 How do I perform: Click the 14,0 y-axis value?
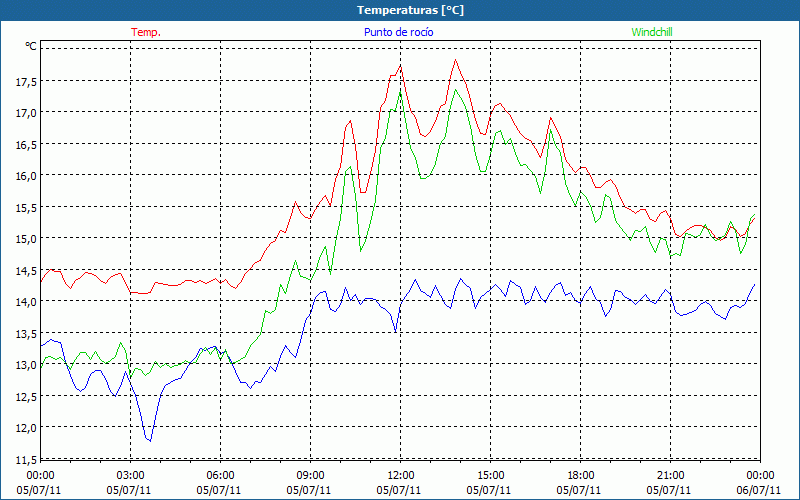click(x=26, y=302)
